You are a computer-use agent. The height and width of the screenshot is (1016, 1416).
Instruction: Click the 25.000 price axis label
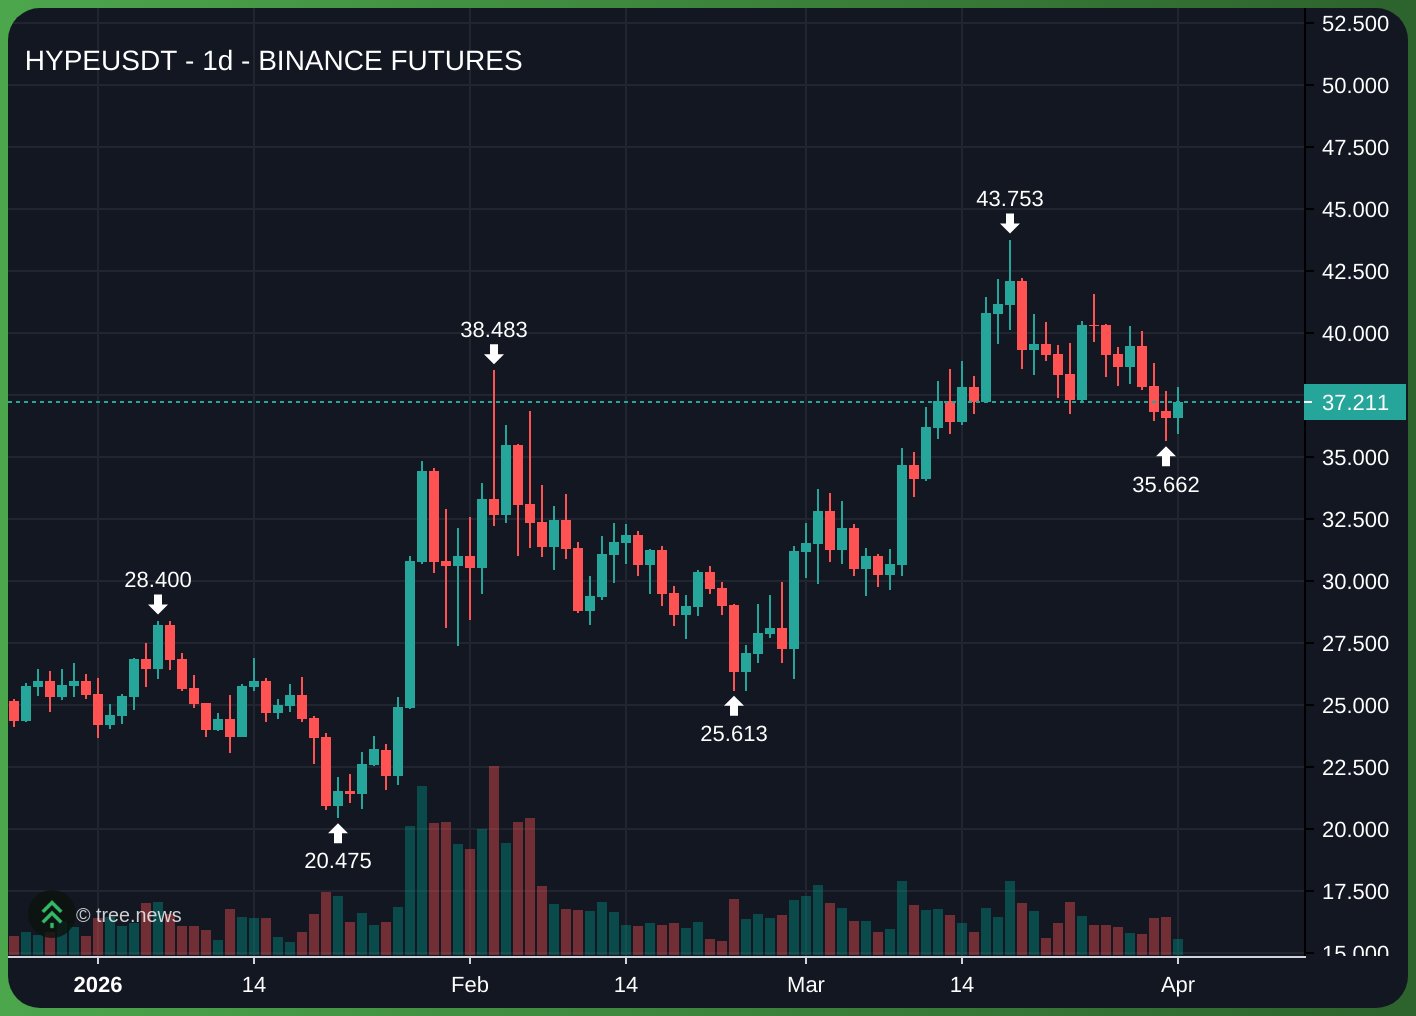[1355, 706]
